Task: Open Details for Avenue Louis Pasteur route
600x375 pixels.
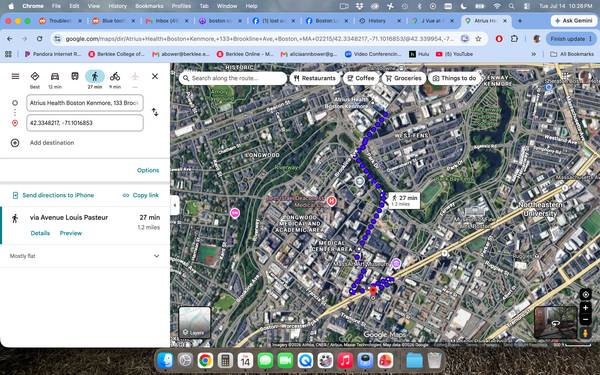Action: coord(40,233)
